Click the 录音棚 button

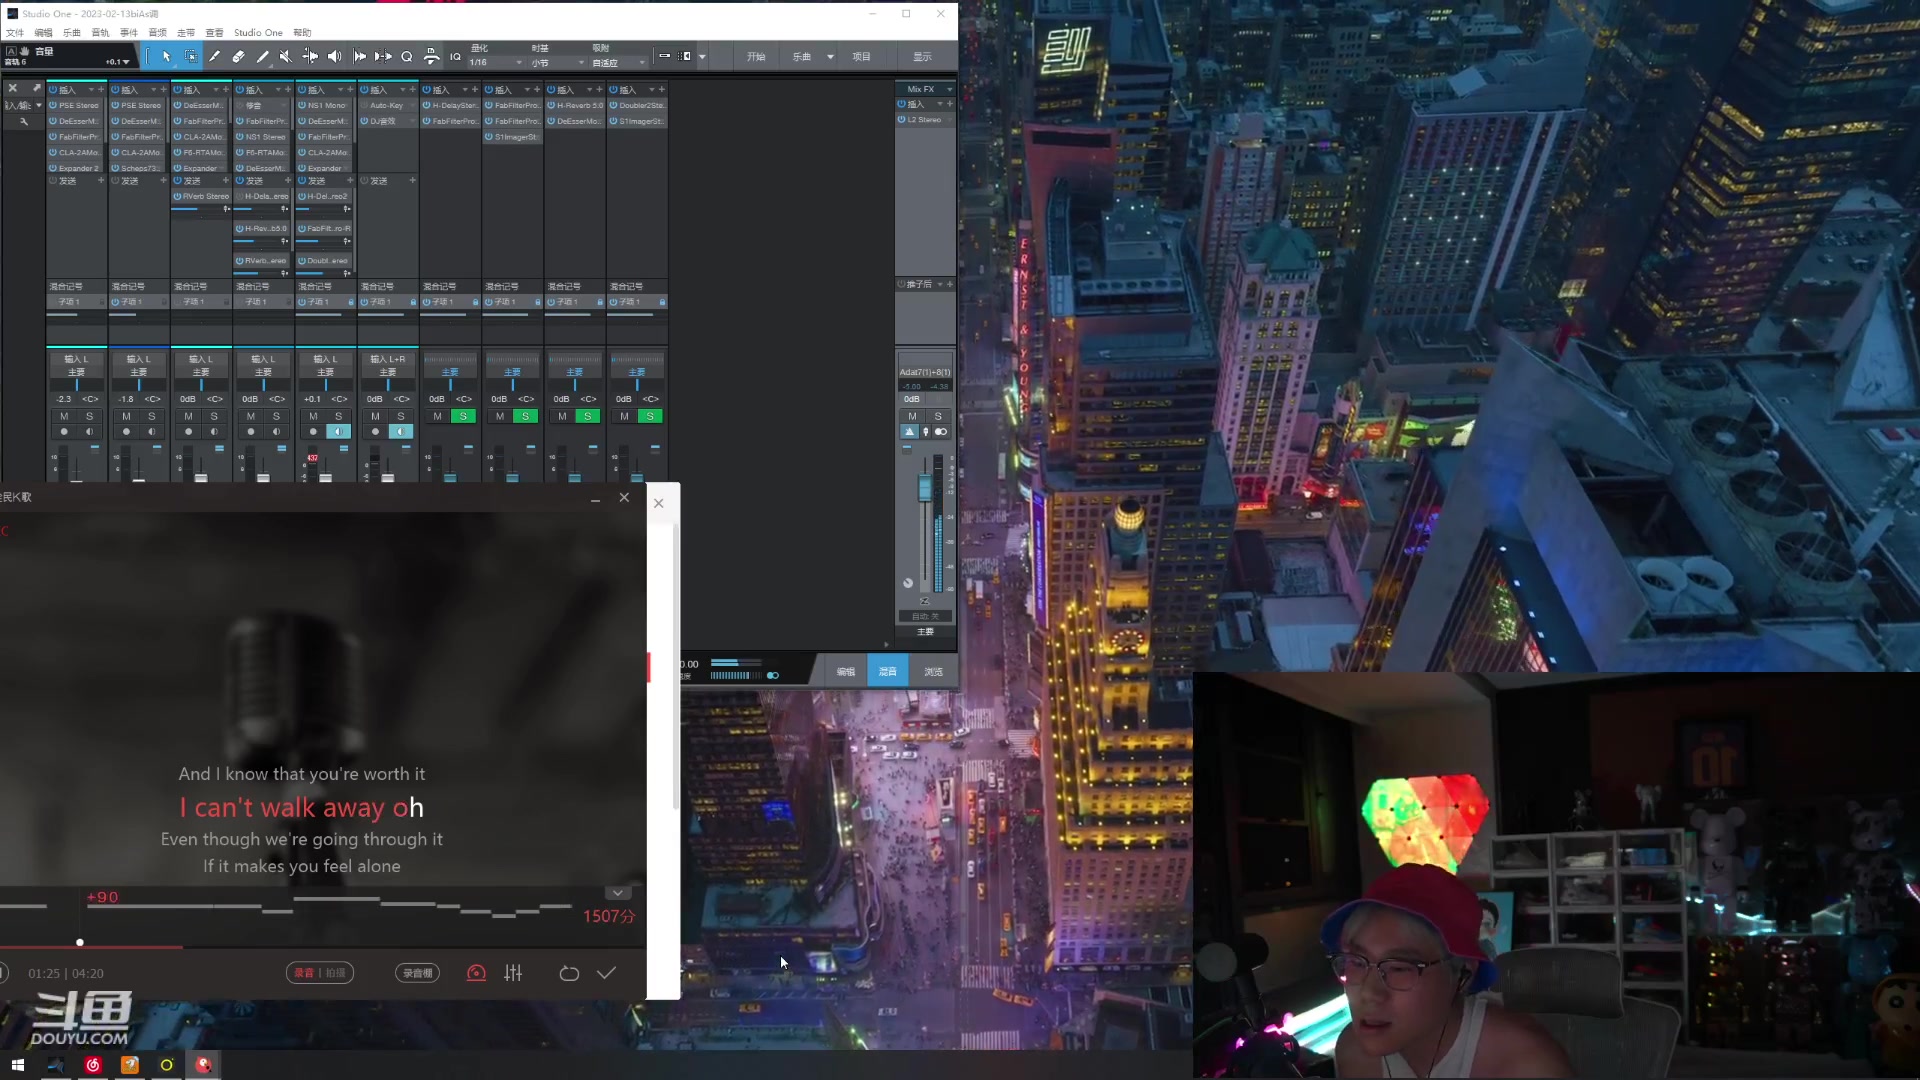417,973
